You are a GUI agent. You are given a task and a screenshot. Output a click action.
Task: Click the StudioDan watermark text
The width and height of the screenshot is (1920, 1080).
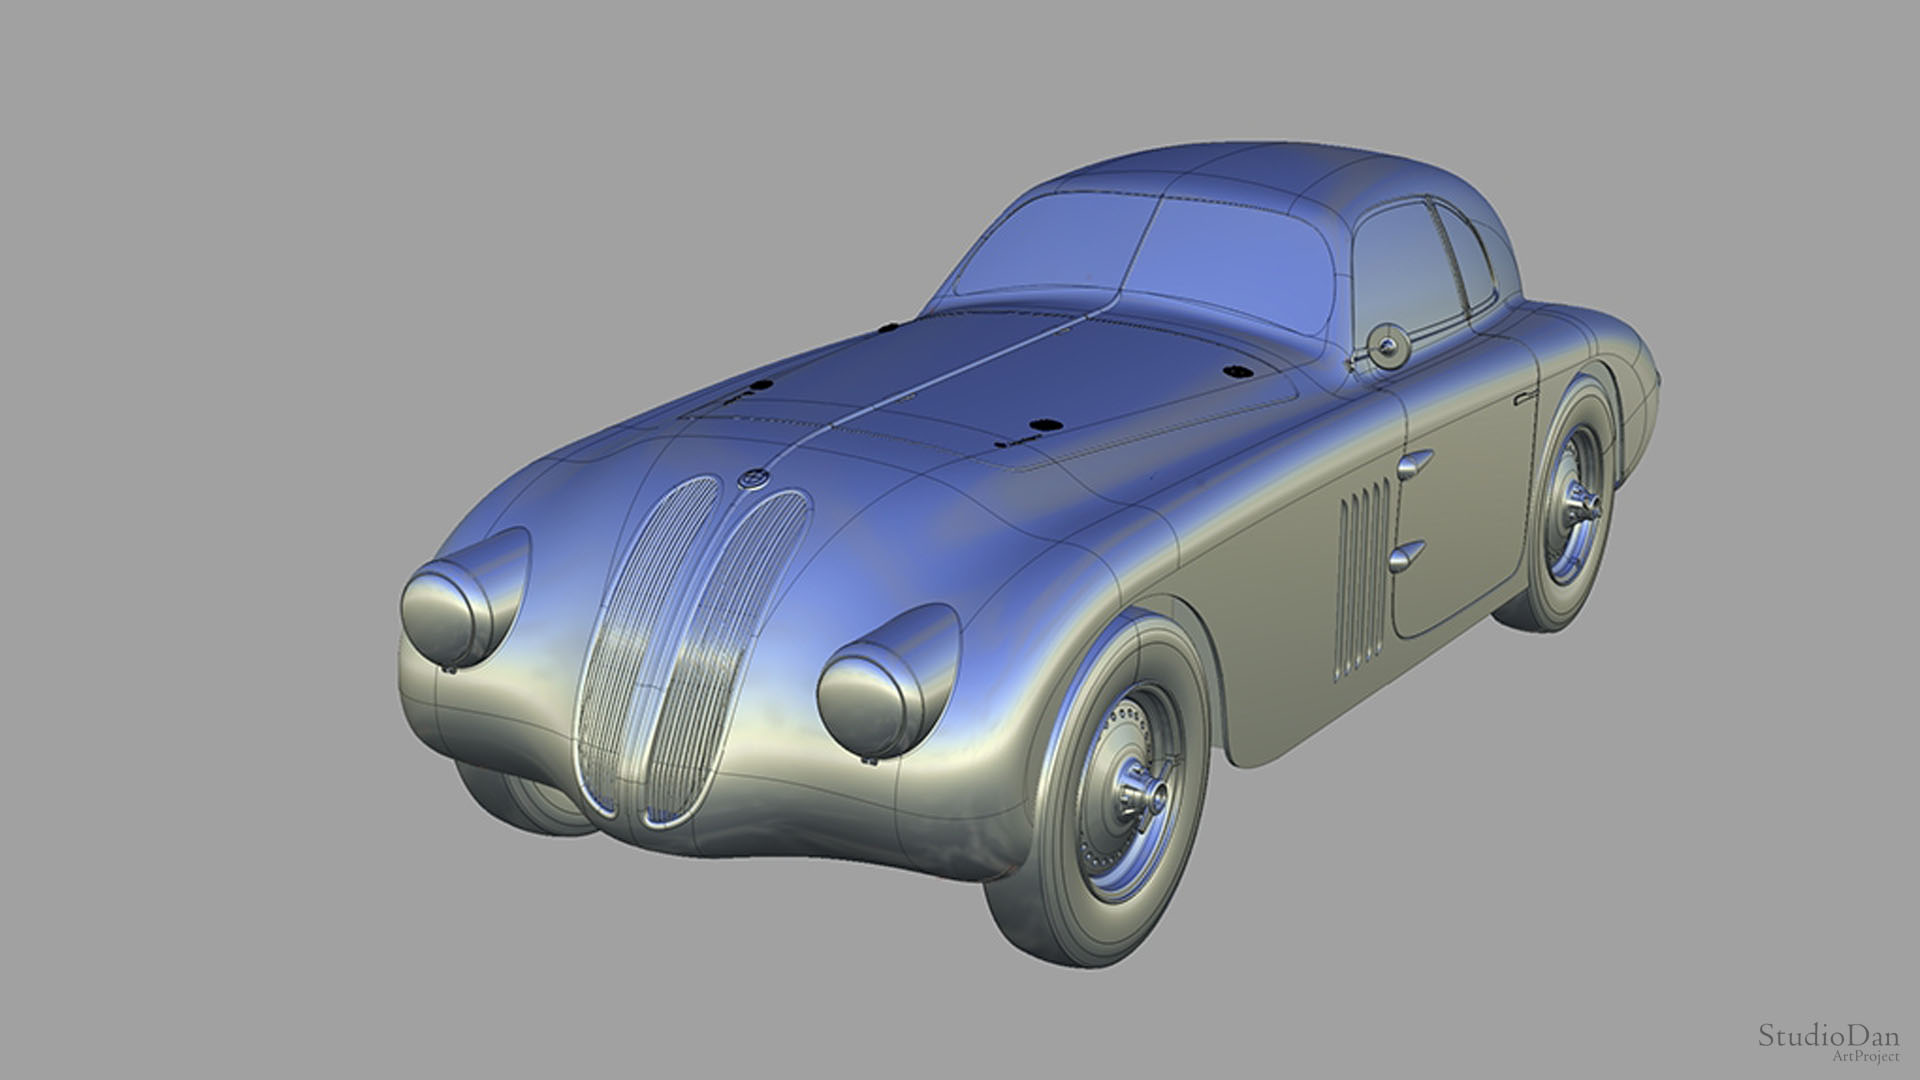(1828, 1035)
